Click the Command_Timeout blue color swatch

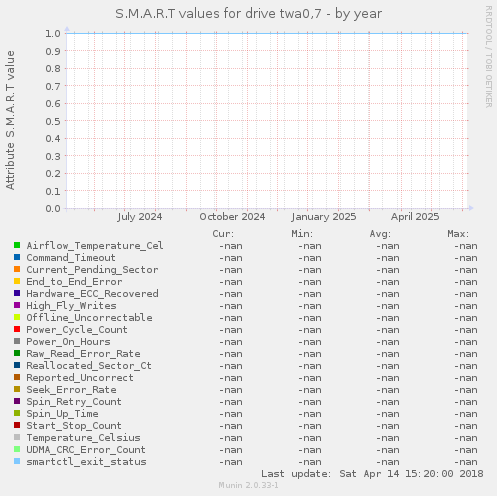[x=17, y=257]
